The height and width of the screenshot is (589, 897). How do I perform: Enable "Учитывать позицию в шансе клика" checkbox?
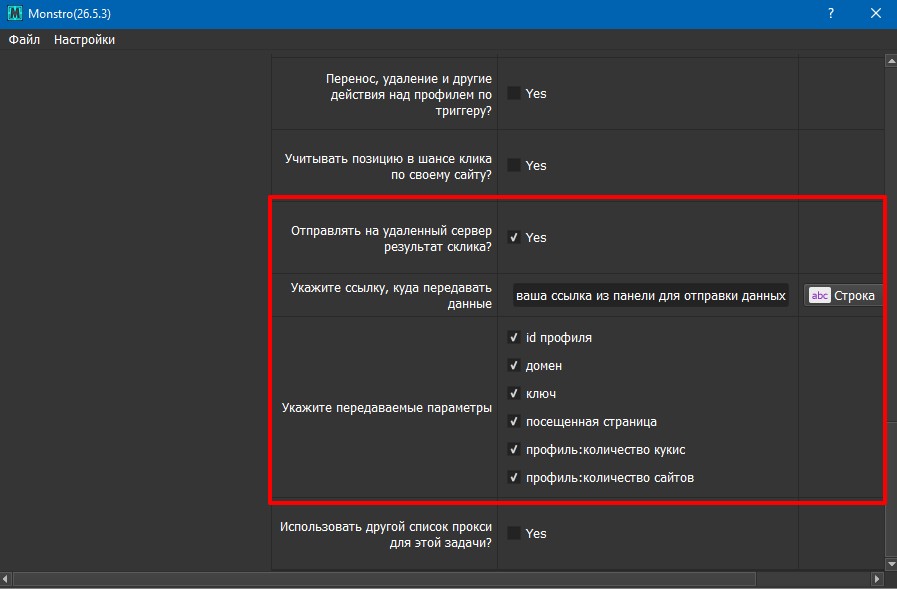pyautogui.click(x=514, y=165)
